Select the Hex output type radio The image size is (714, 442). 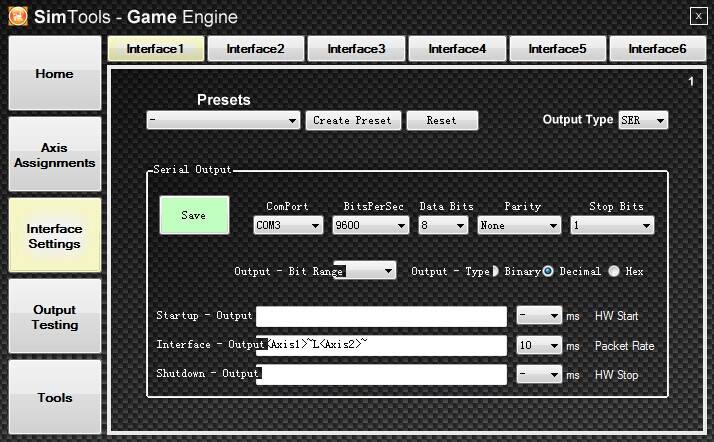tap(614, 271)
